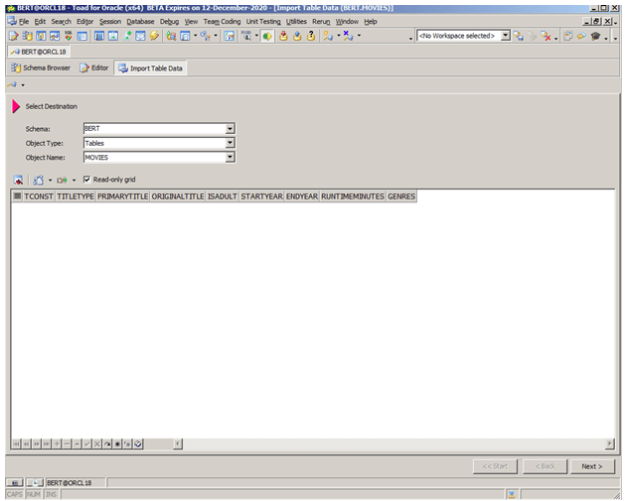Image resolution: width=626 pixels, height=501 pixels.
Task: Click the user icon in bottom status bar
Action: pos(511,495)
